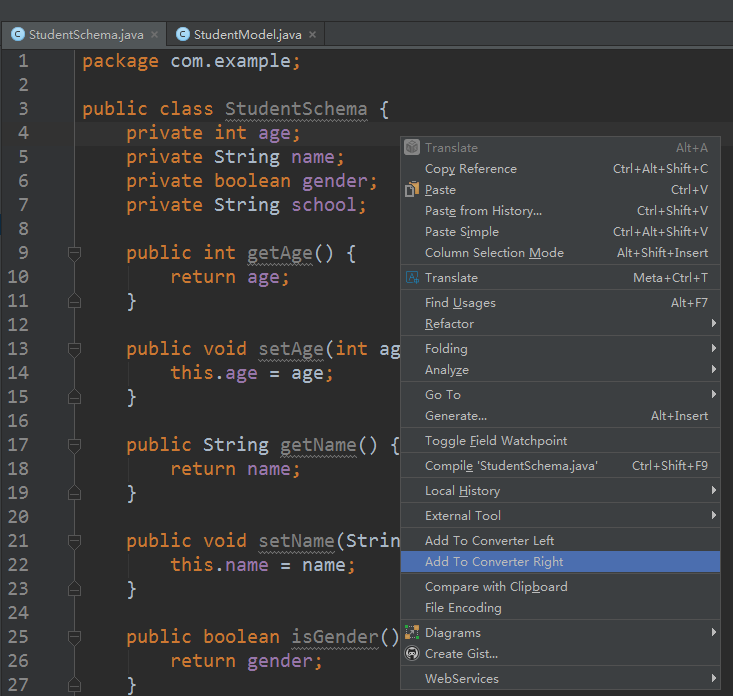733x696 pixels.
Task: Choose Copy Reference from context menu
Action: click(x=560, y=168)
